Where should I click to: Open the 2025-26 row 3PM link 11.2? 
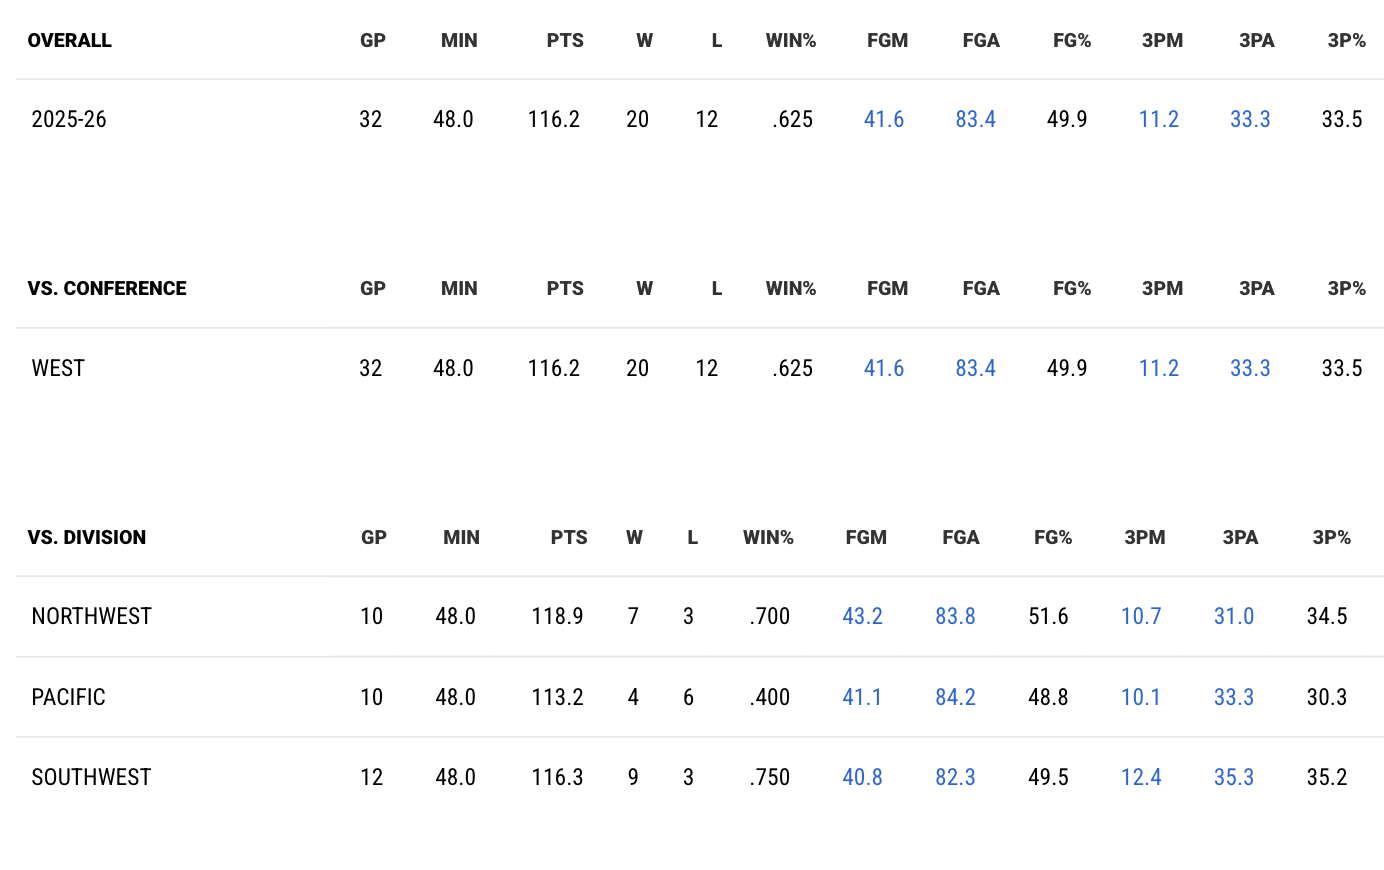click(1158, 119)
